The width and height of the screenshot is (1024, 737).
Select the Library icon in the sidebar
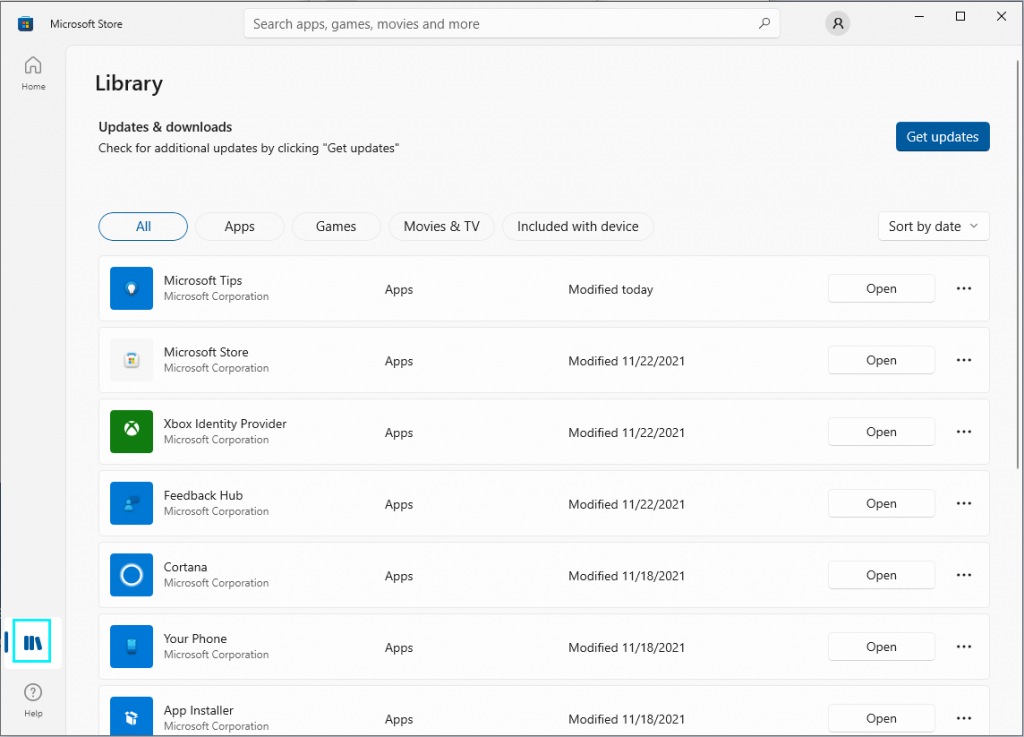[33, 641]
